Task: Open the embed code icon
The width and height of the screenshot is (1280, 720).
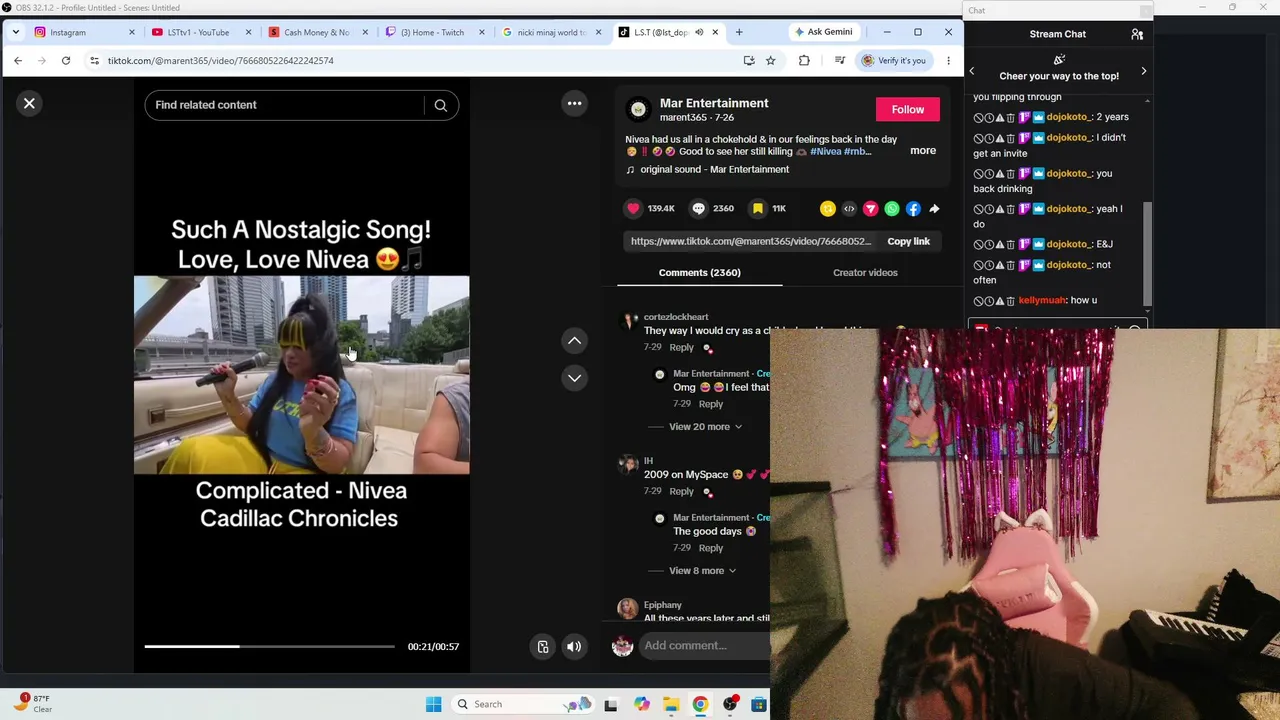Action: click(849, 209)
